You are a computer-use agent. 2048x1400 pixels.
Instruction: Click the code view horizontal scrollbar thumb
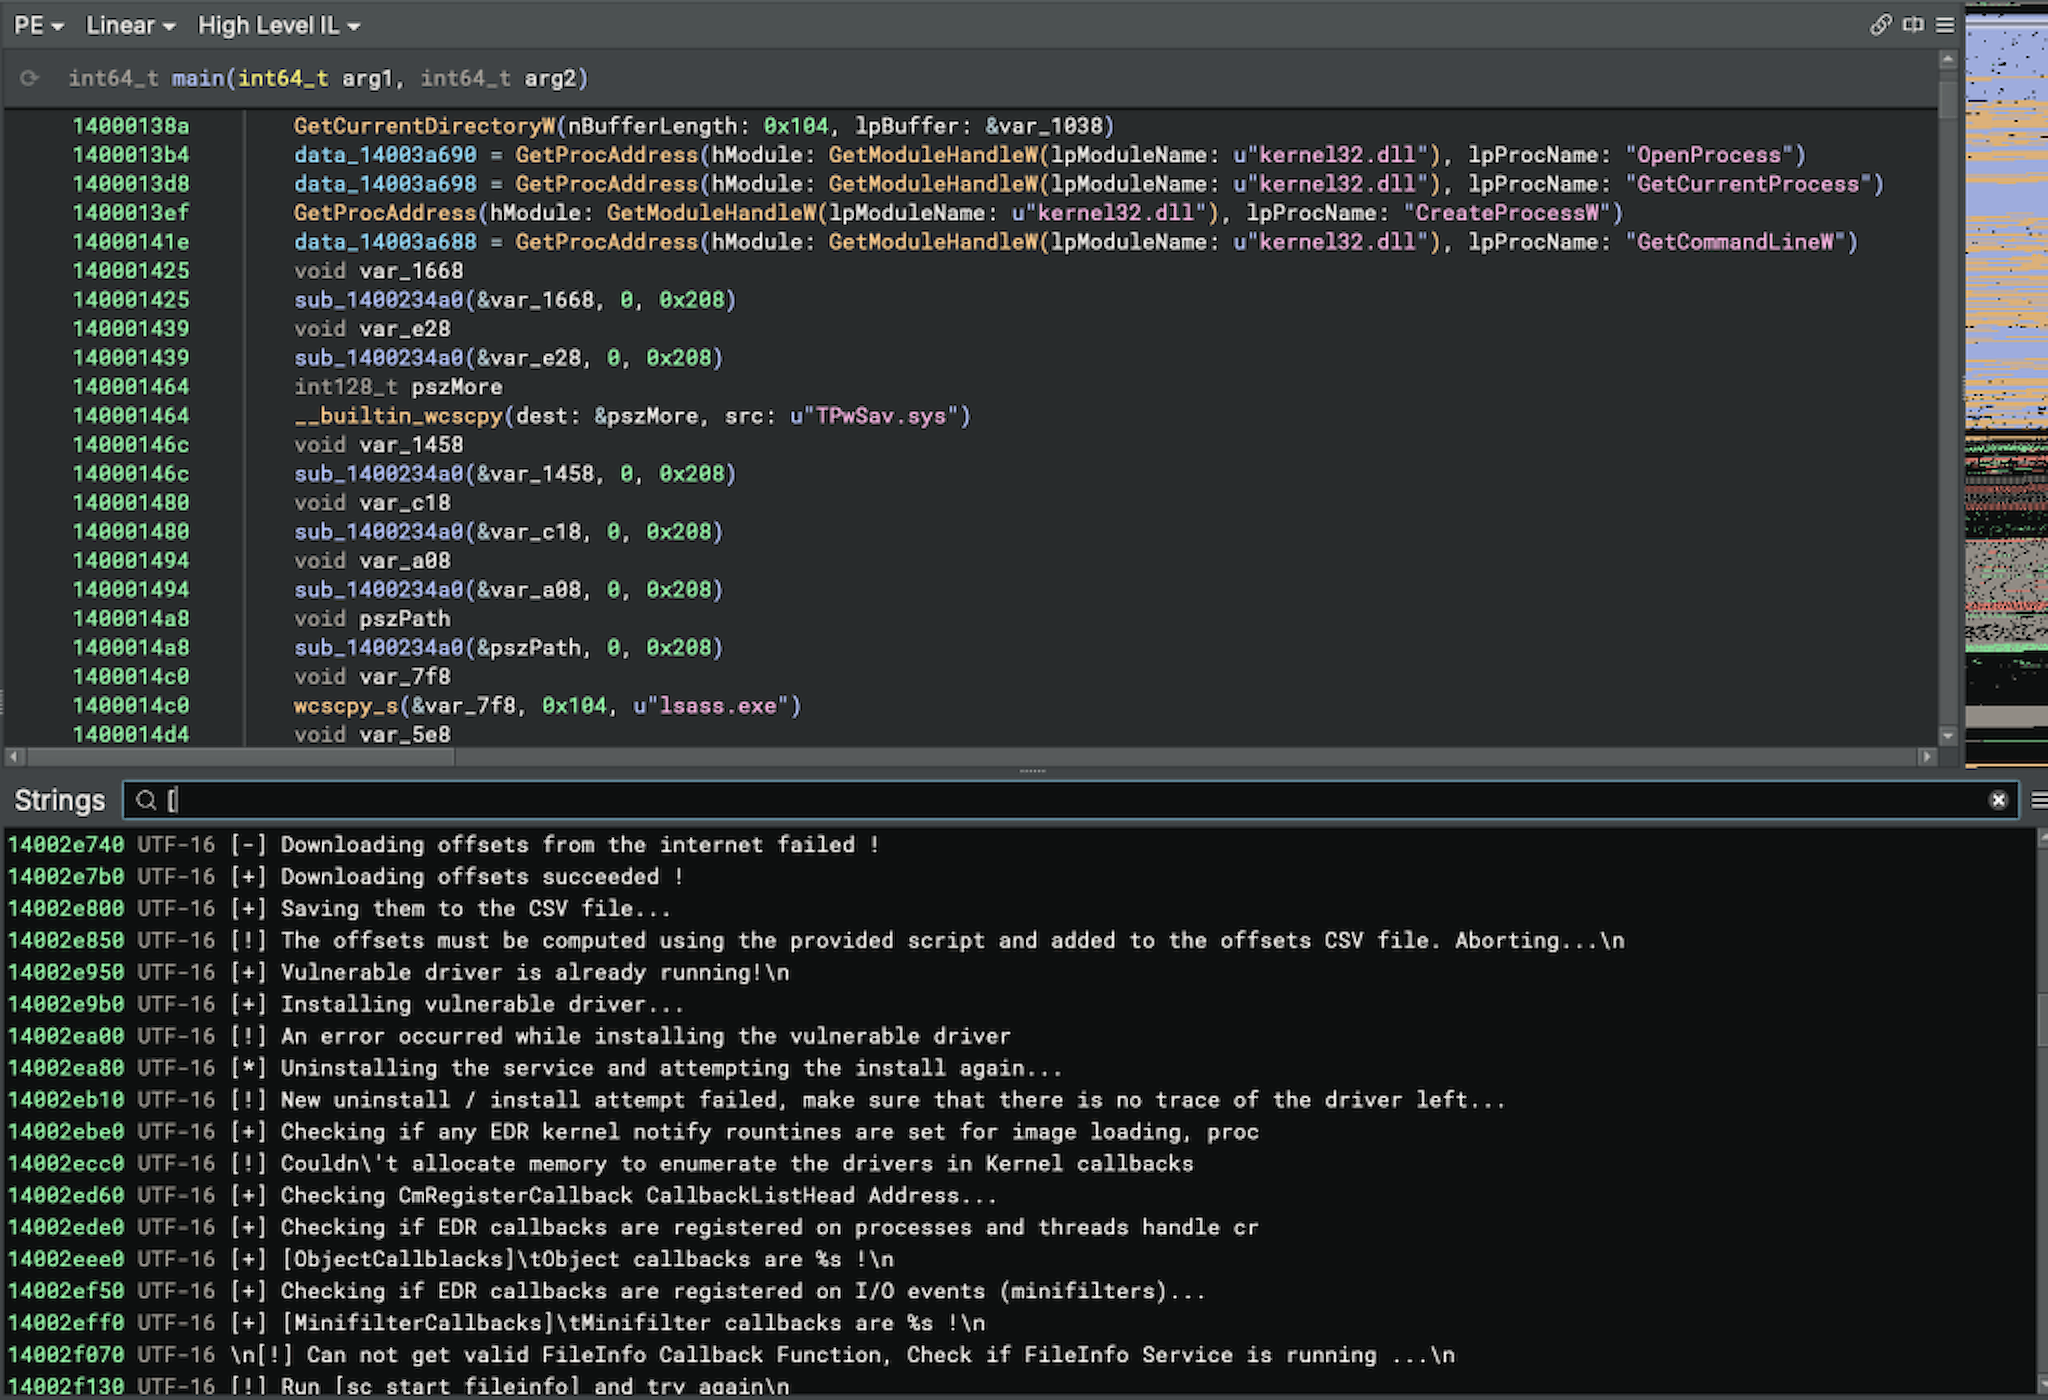(x=240, y=757)
